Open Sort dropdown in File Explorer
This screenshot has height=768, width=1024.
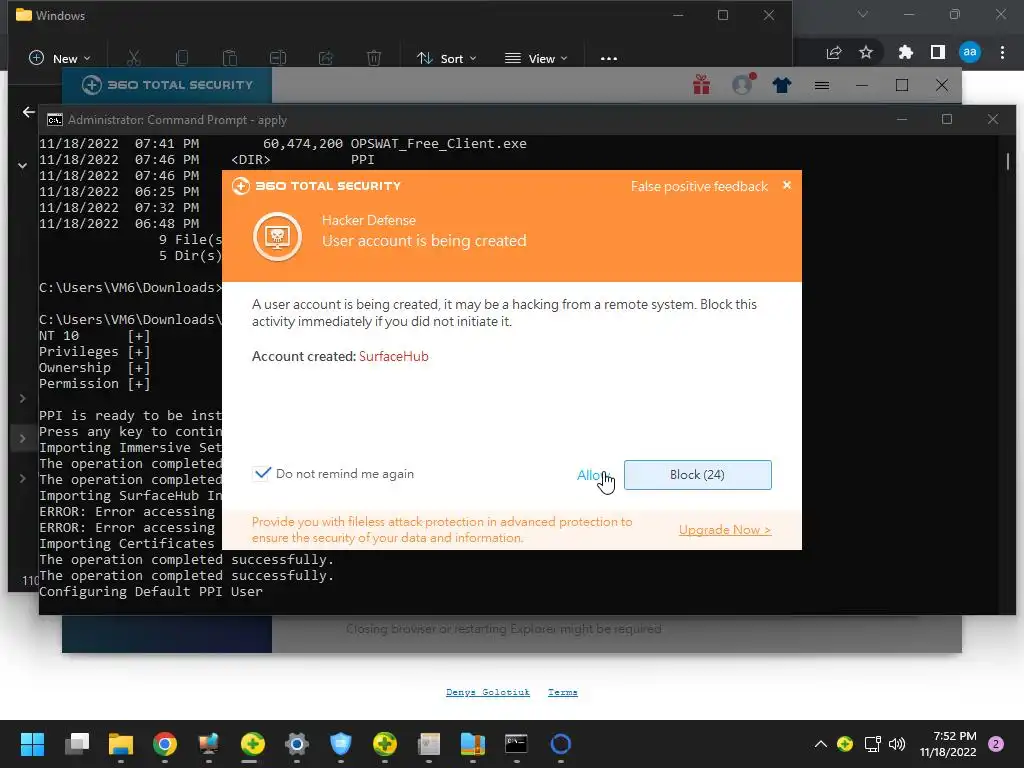pyautogui.click(x=447, y=58)
